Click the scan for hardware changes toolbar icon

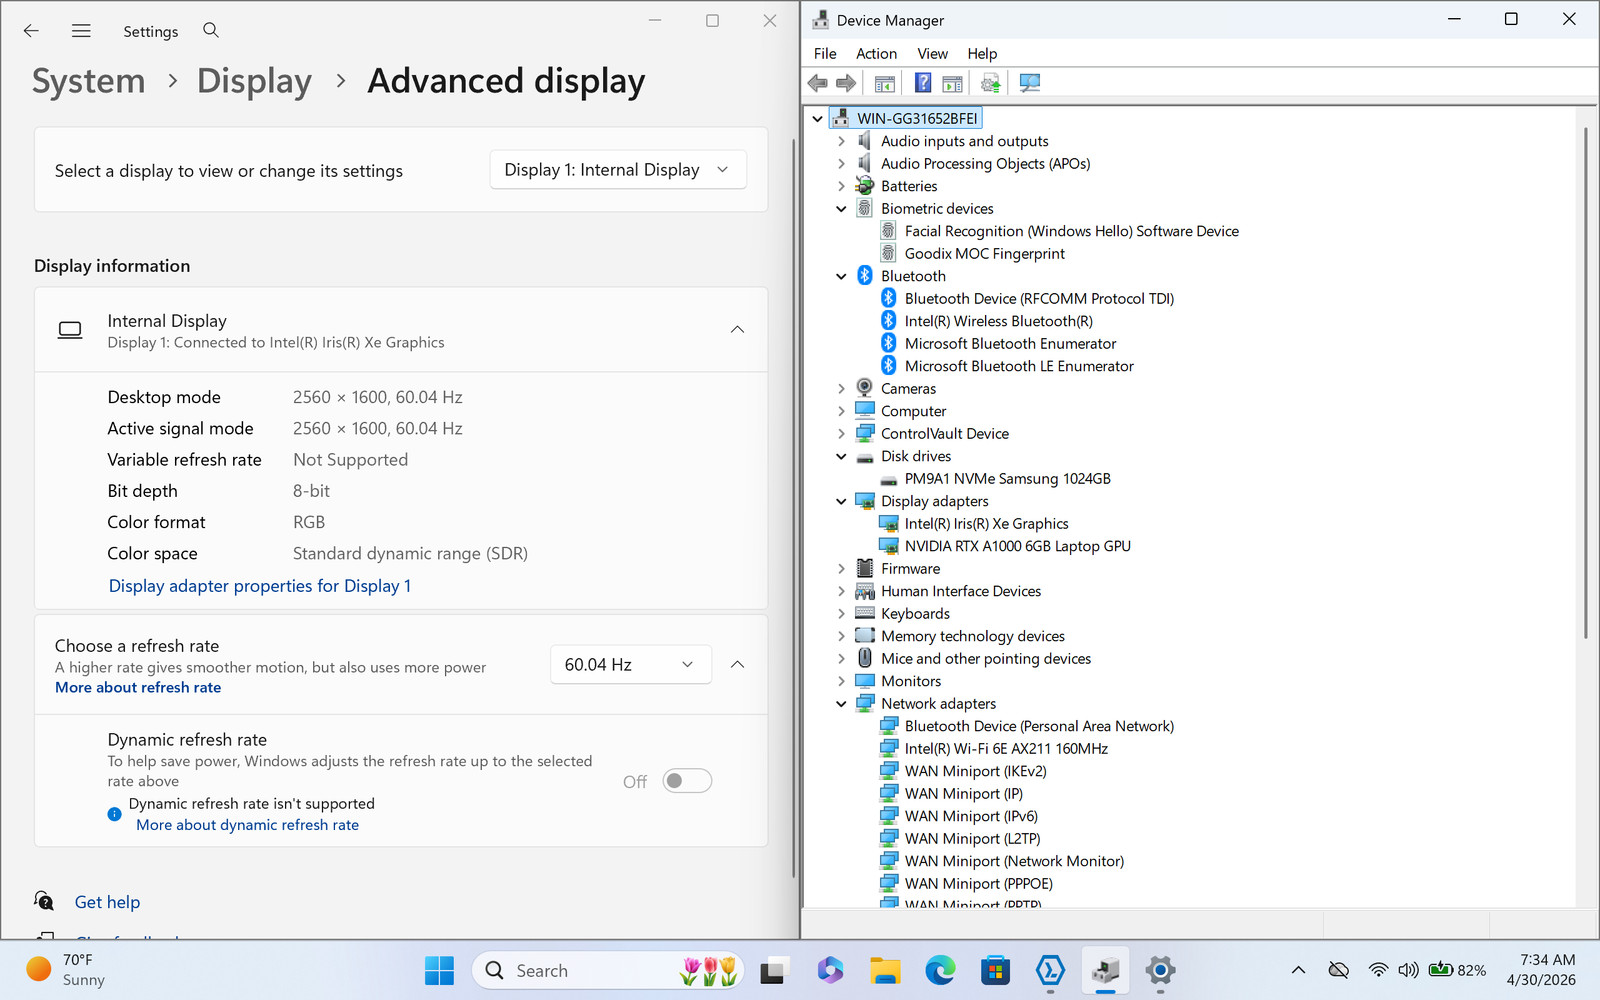coord(1029,83)
